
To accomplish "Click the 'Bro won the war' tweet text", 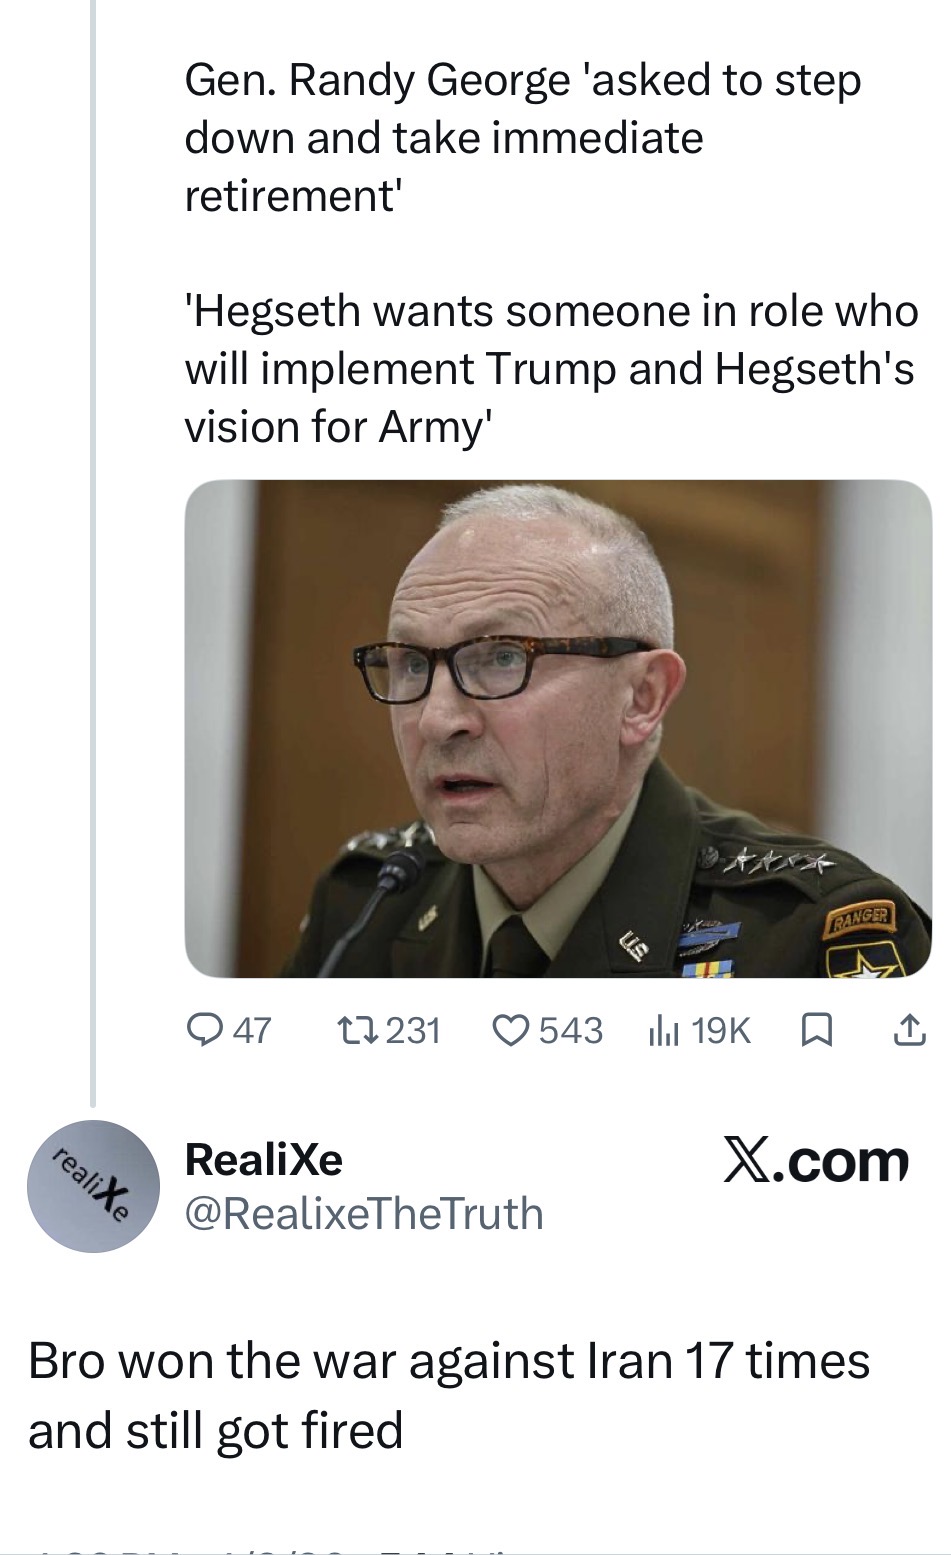I will tap(449, 1395).
